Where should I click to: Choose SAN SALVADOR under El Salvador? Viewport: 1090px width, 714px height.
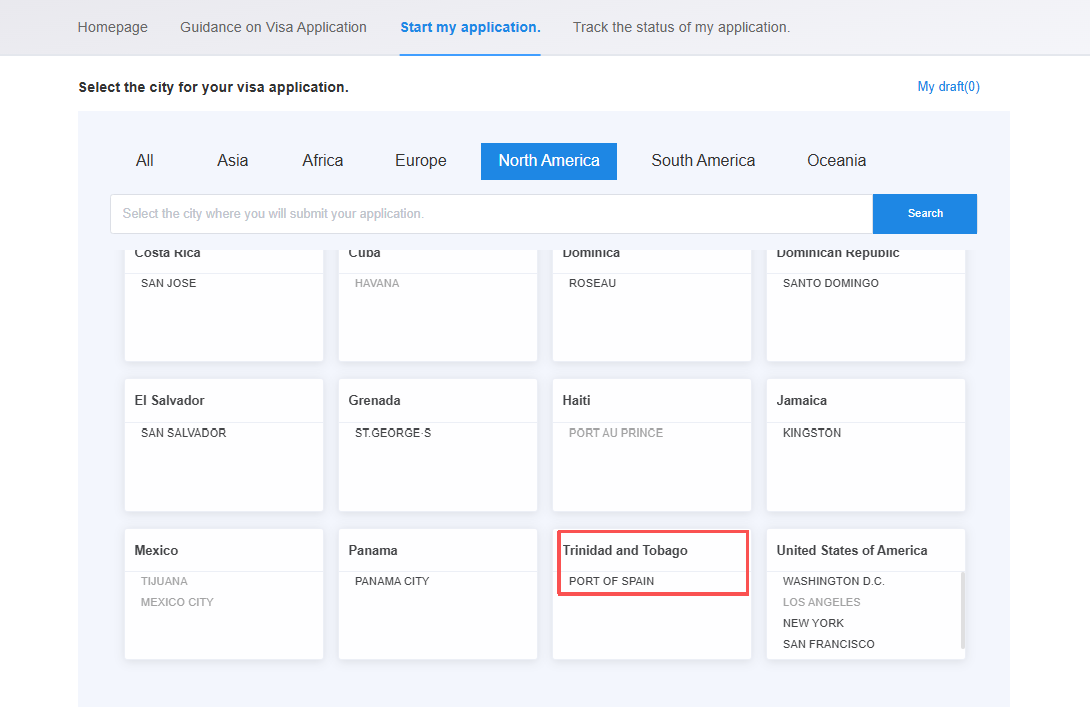[x=184, y=432]
